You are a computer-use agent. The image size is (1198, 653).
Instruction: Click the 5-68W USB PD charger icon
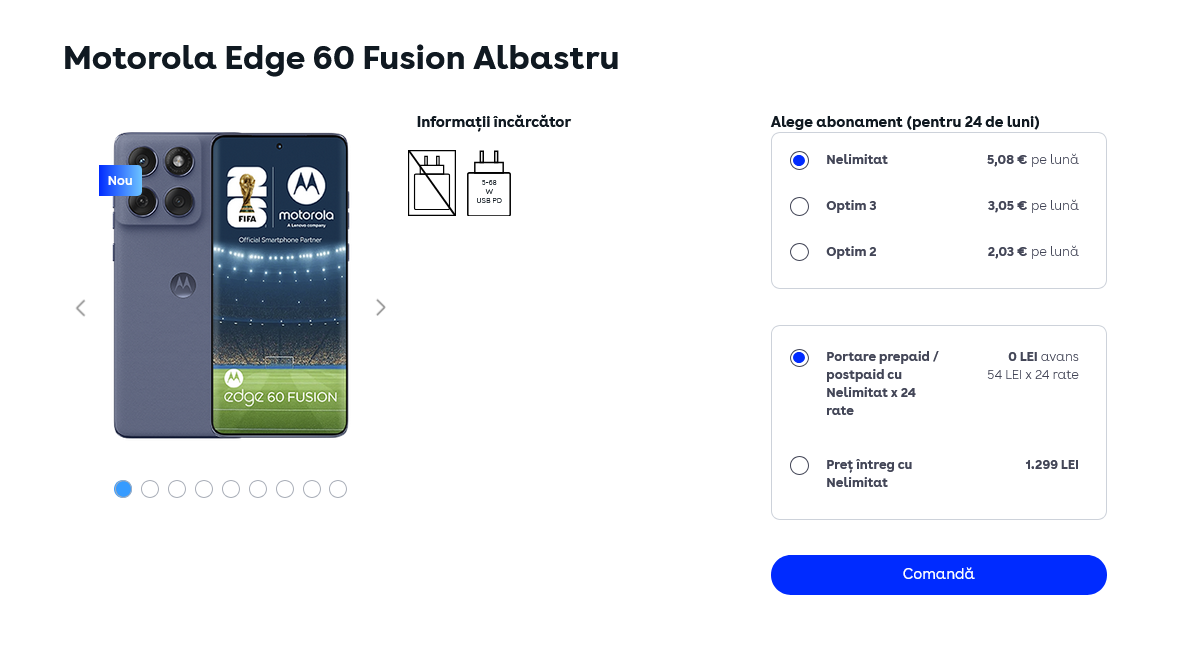click(489, 184)
